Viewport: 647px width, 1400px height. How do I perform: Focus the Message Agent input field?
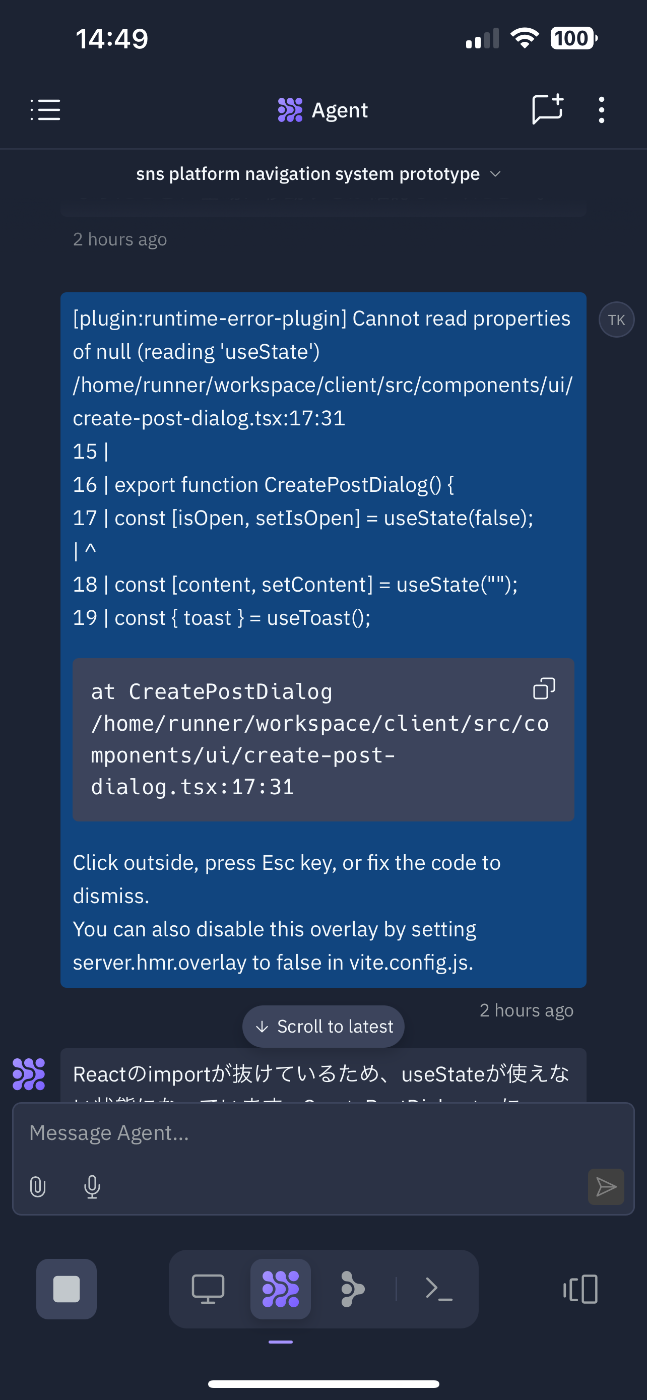tap(323, 1133)
